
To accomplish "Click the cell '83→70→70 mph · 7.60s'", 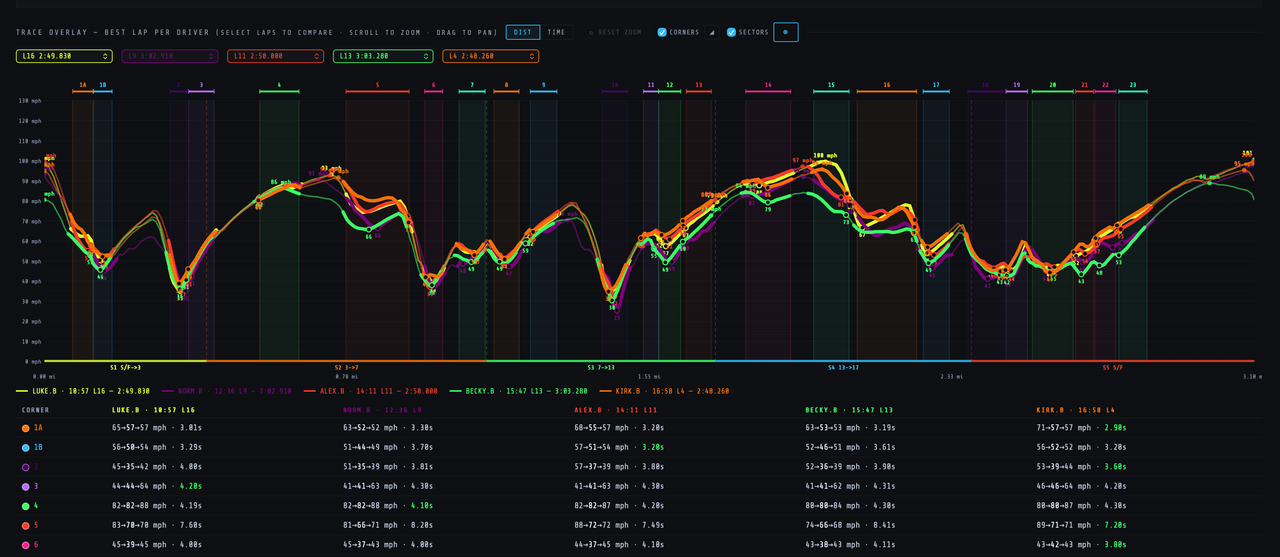I will click(x=158, y=525).
